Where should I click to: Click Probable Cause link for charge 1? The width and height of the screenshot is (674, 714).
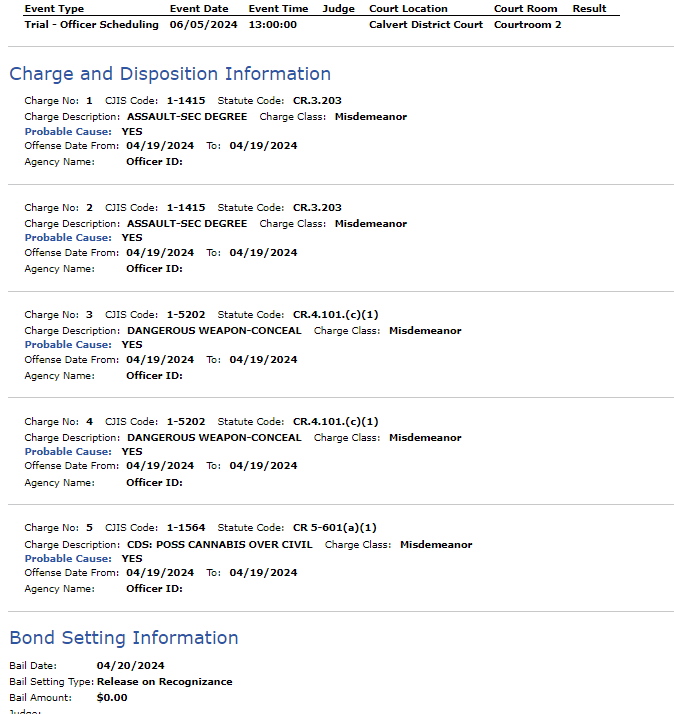pos(68,132)
